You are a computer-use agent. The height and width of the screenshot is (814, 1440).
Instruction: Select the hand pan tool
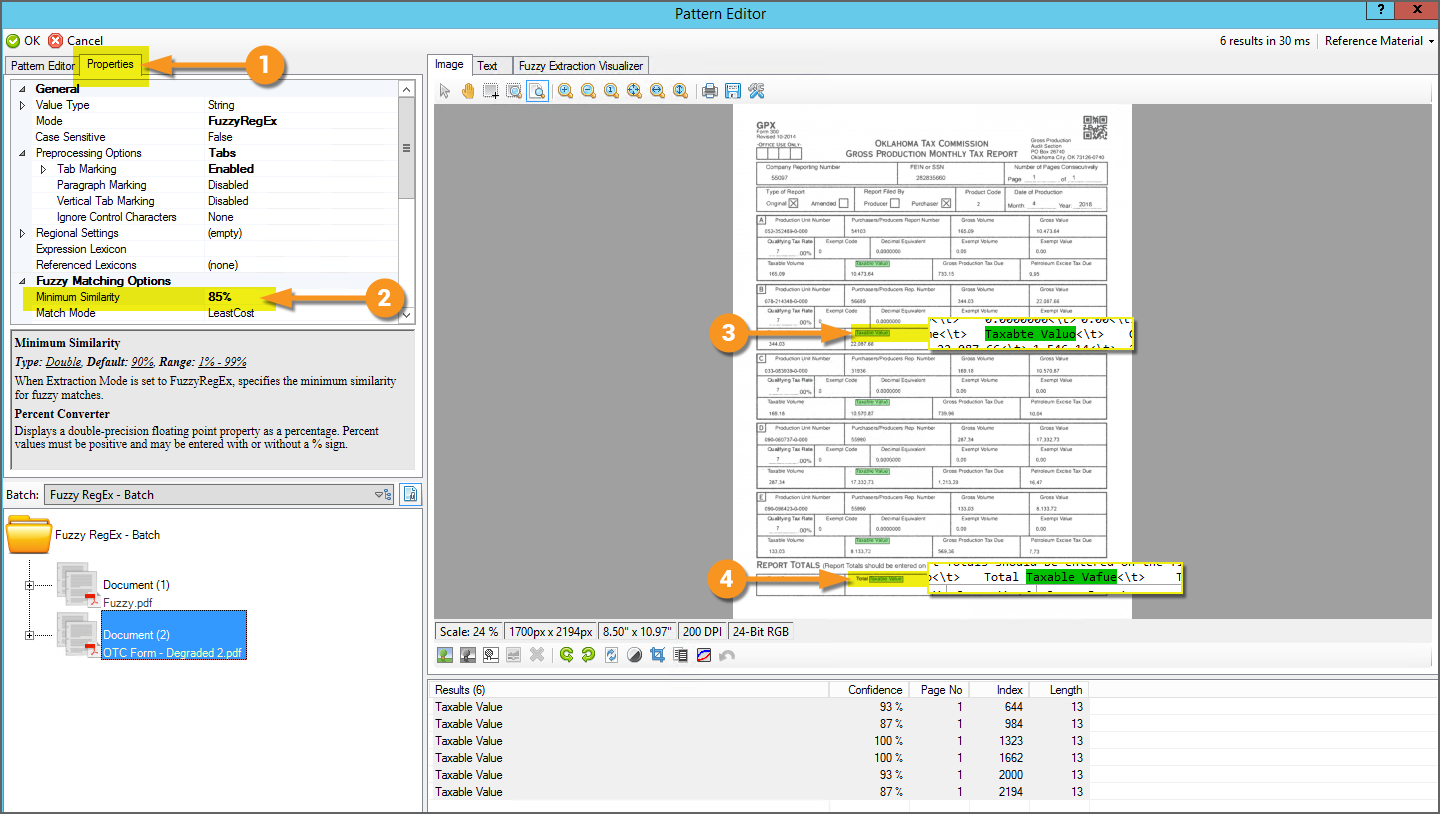468,91
